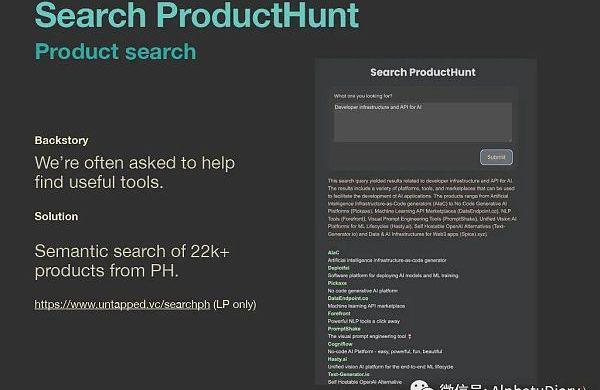Click the large 'Search ProductHunt' slide title

click(x=197, y=15)
